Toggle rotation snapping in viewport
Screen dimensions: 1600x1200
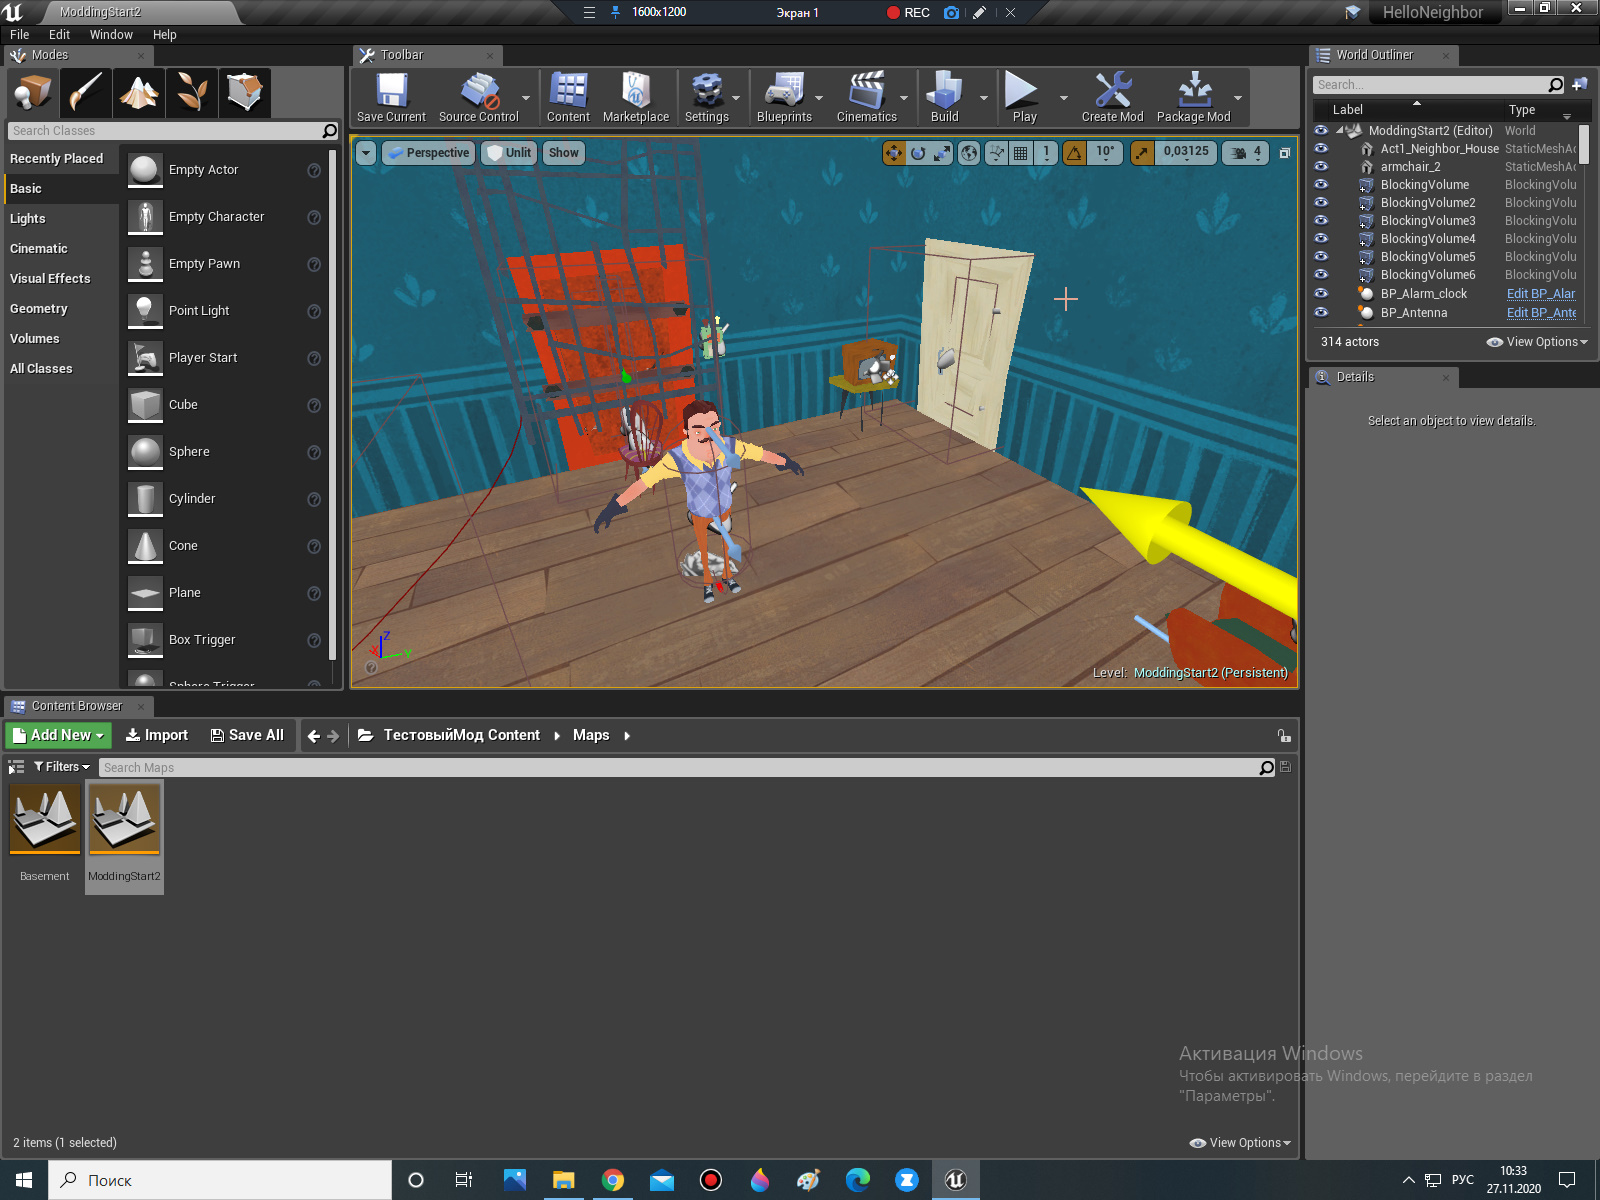[x=1074, y=153]
